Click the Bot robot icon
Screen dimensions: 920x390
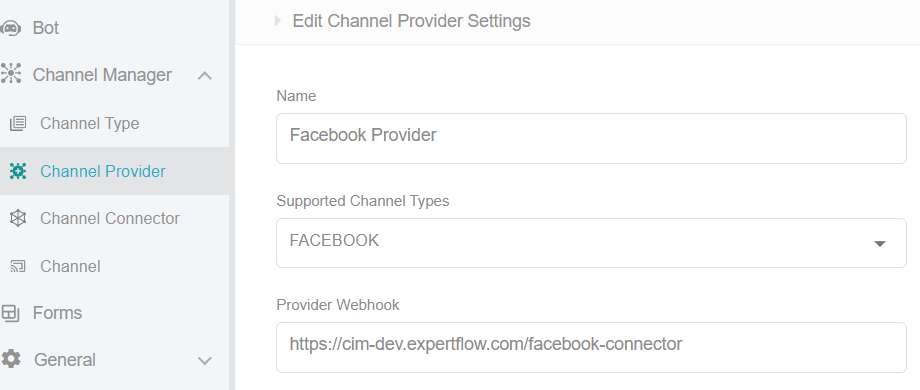pos(10,28)
